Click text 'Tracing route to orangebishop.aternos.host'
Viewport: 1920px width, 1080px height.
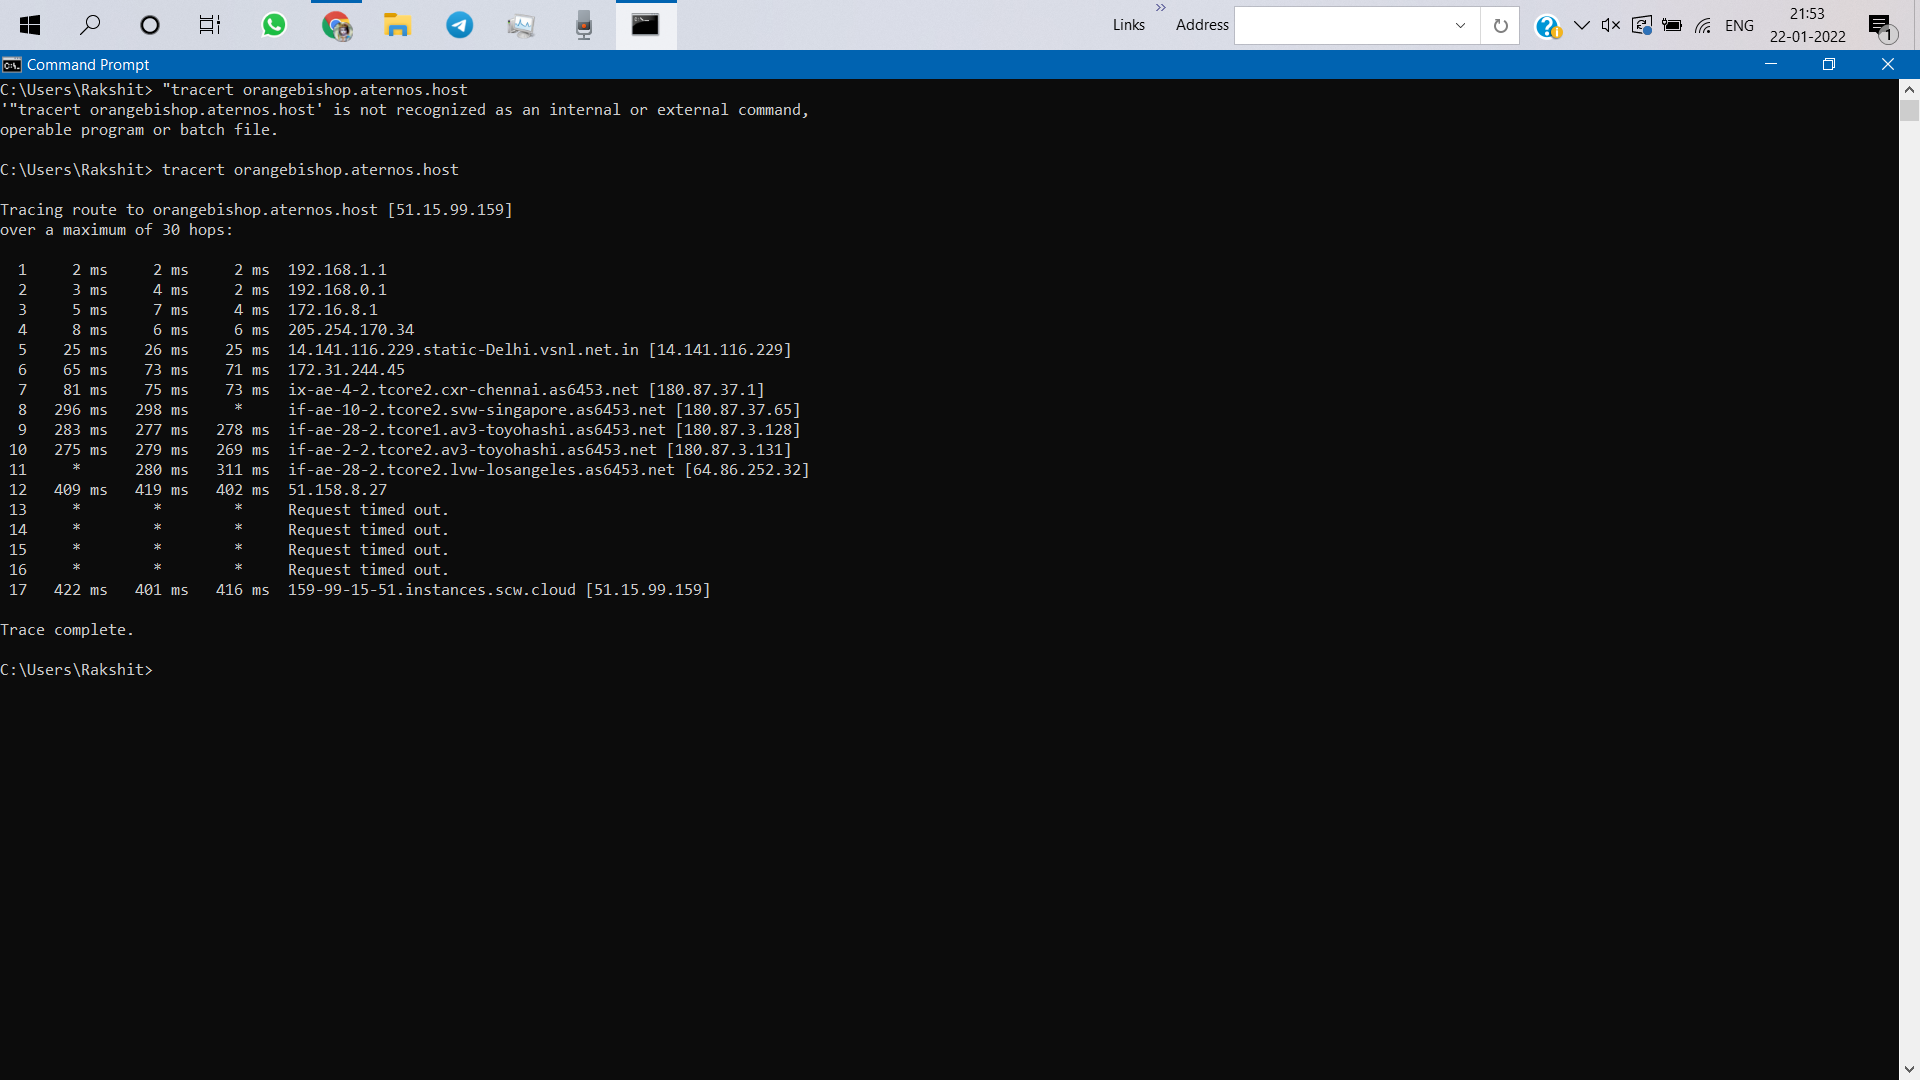189,210
